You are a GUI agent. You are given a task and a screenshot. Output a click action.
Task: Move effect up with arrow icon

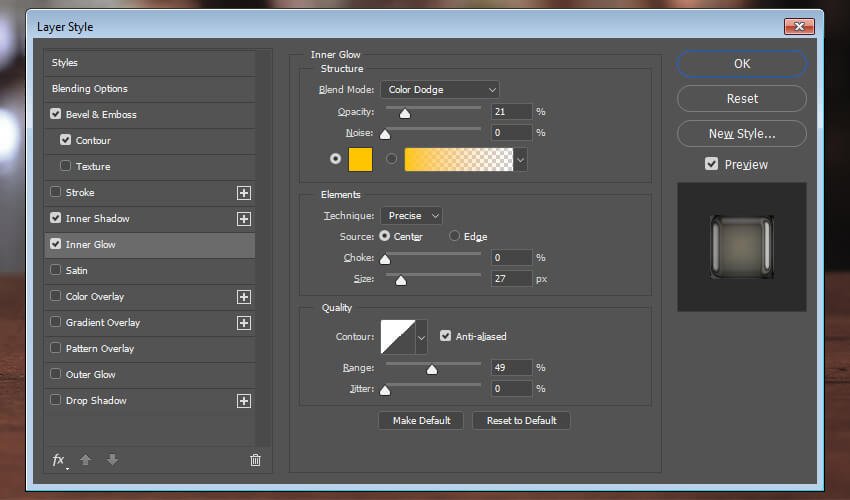(85, 460)
